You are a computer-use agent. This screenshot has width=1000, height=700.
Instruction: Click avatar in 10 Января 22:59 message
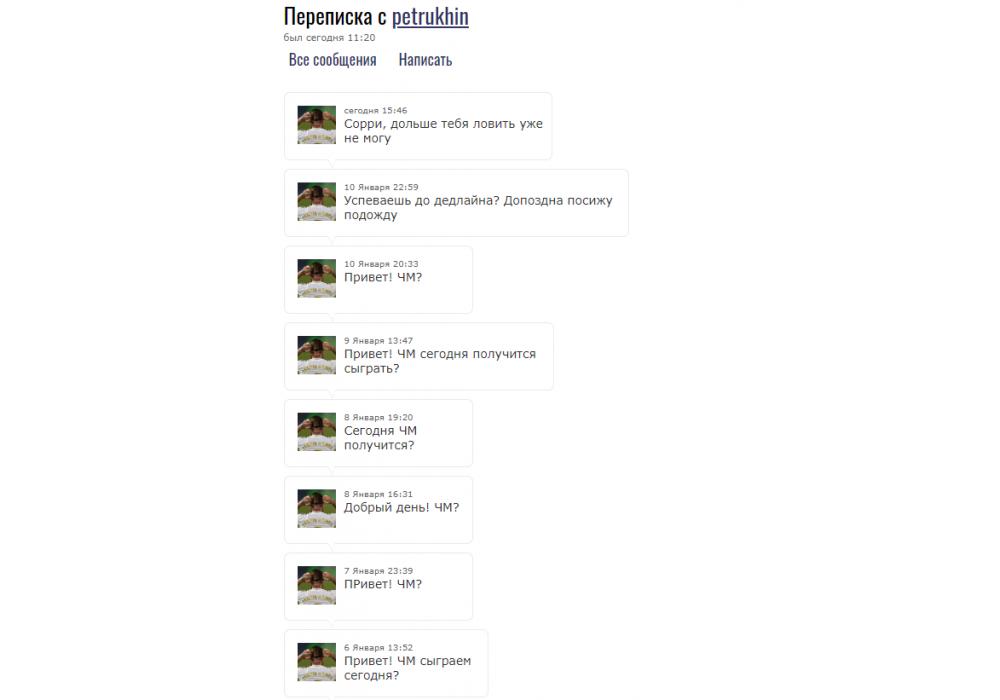pyautogui.click(x=316, y=201)
